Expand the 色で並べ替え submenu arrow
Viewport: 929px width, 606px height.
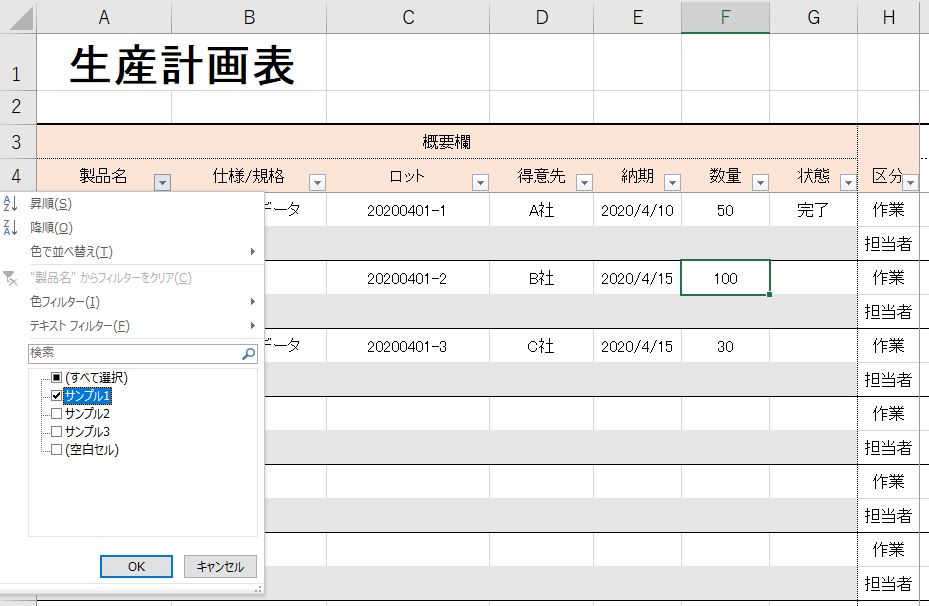point(252,252)
